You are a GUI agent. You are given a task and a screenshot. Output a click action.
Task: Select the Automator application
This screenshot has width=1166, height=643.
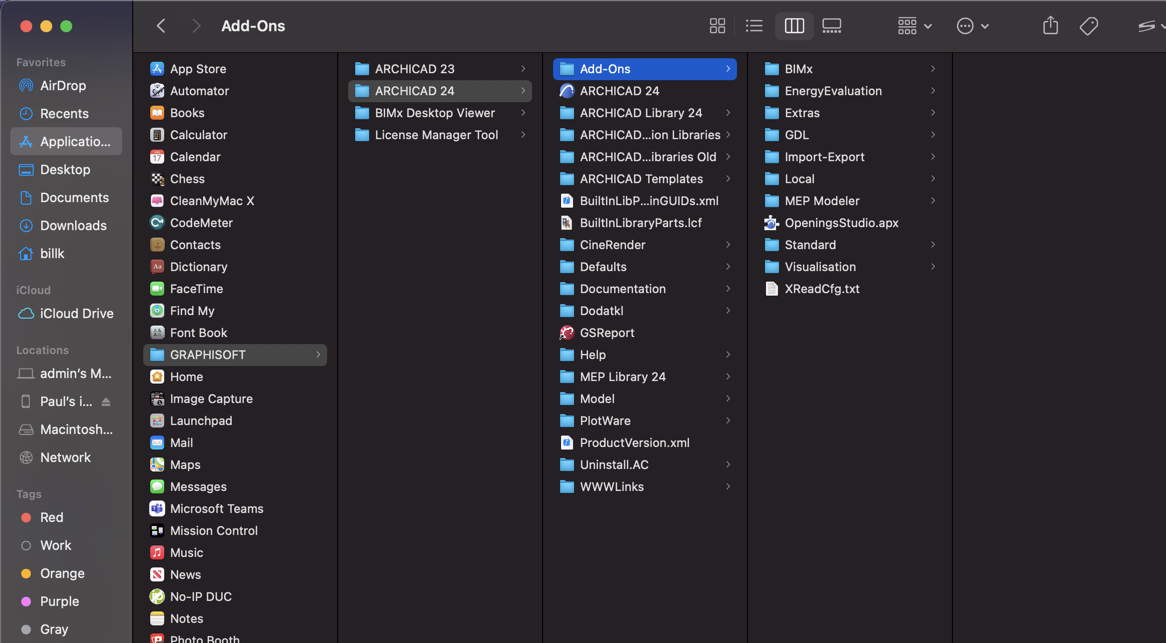[235, 91]
